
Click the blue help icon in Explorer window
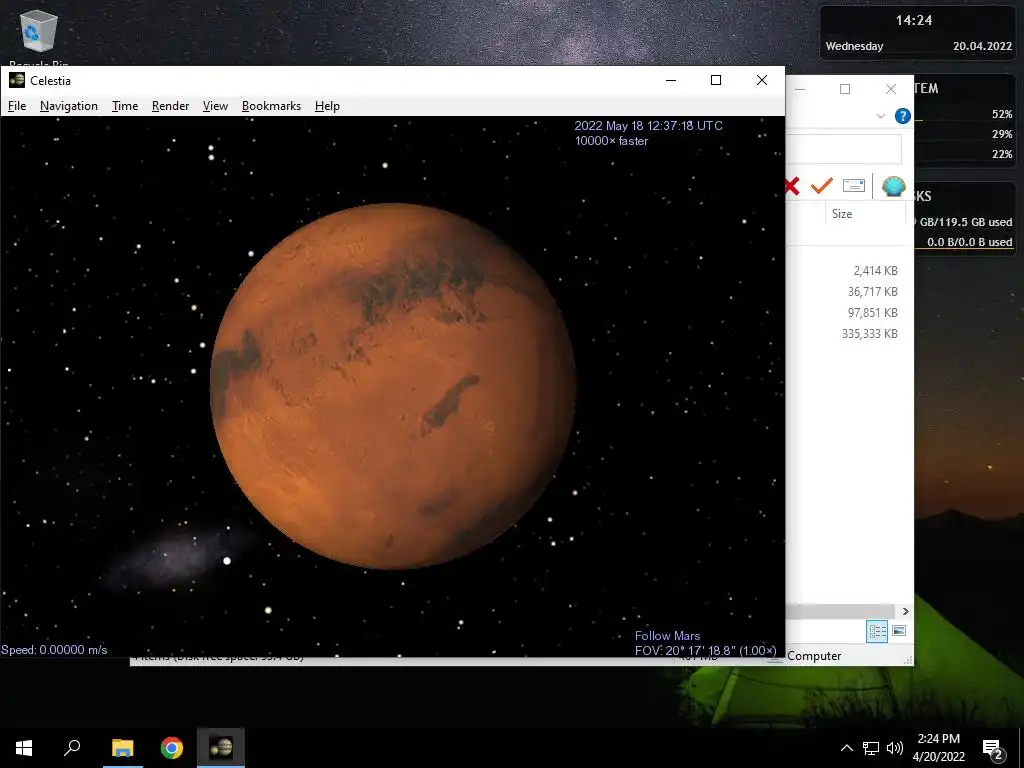tap(903, 116)
